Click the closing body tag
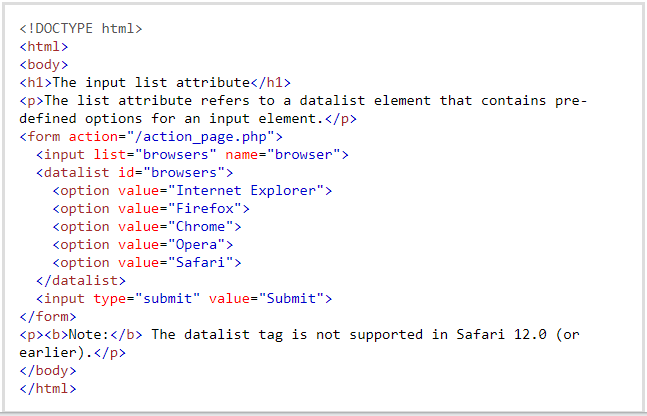The height and width of the screenshot is (416, 647). pyautogui.click(x=48, y=370)
